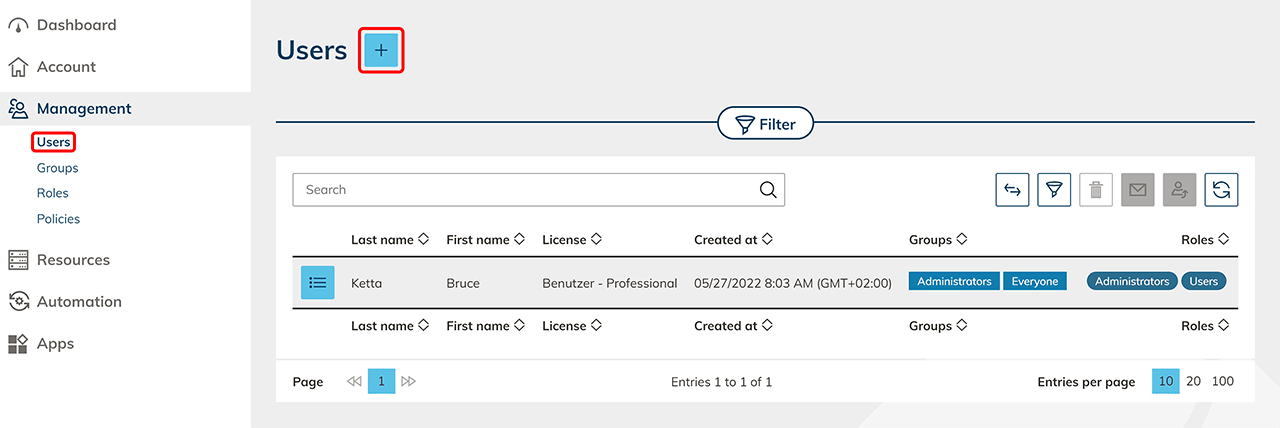Sort by Last name column header
Screen dimensions: 1280x428
pyautogui.click(x=389, y=240)
